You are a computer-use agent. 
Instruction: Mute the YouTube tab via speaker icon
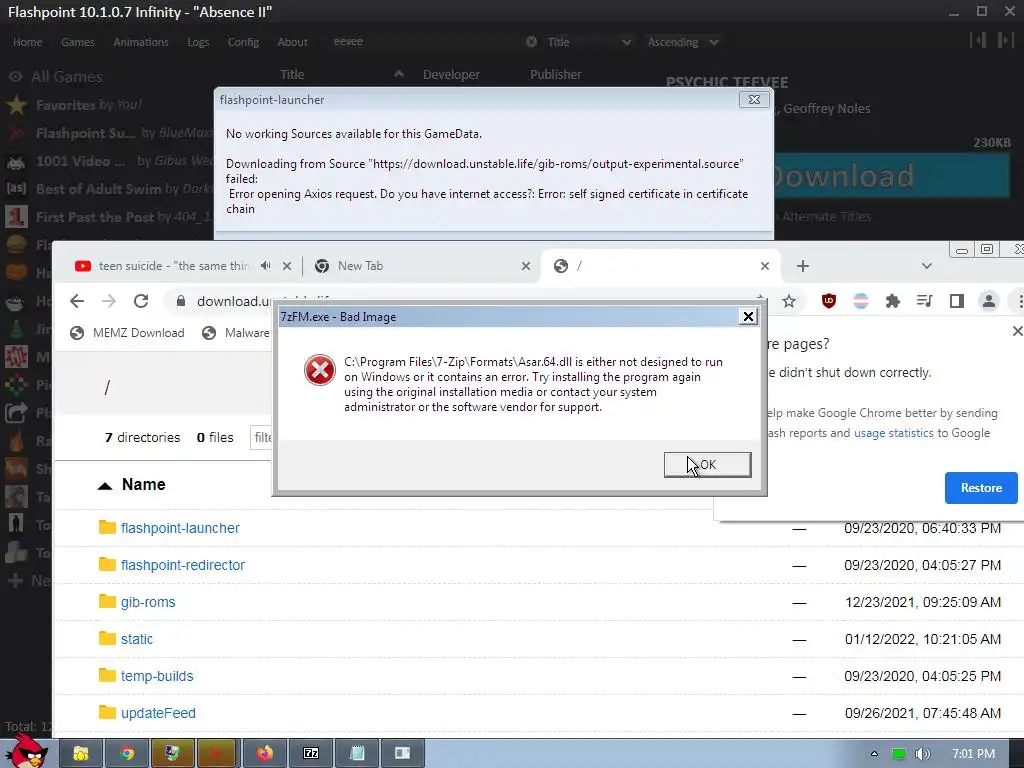tap(265, 266)
